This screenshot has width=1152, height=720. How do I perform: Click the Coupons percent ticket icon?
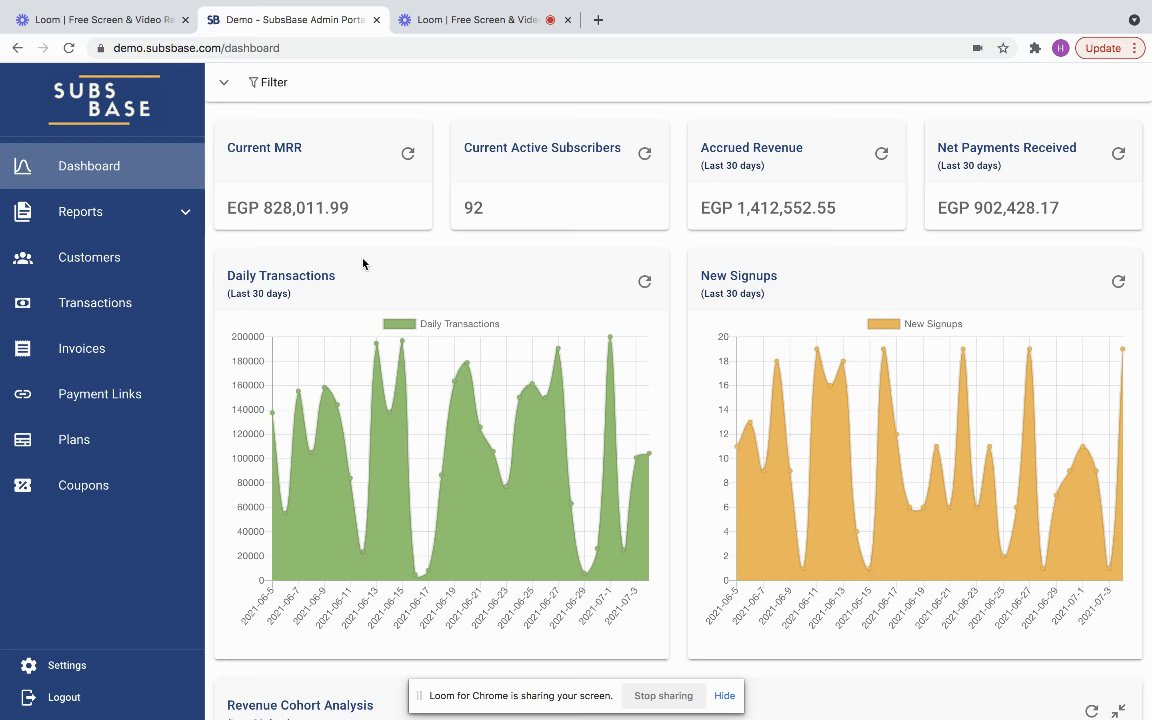(x=23, y=485)
